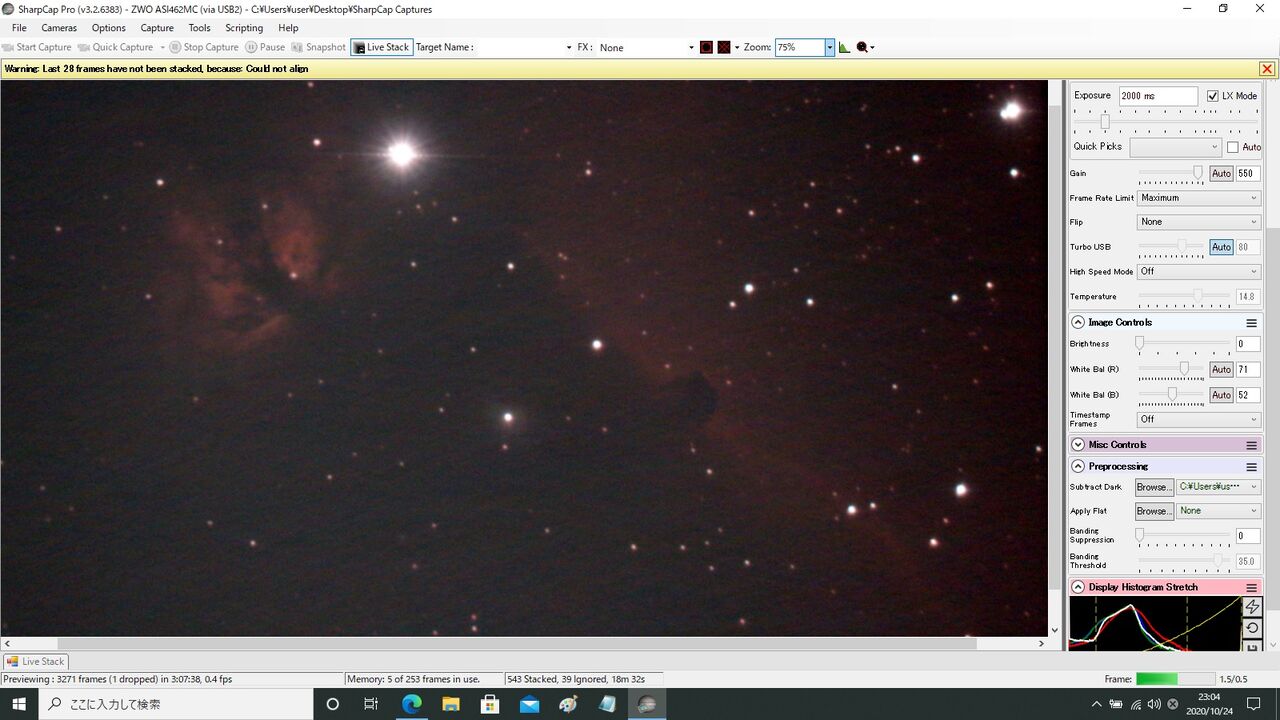Click Browse for Subtract Dark
The width and height of the screenshot is (1280, 720).
coord(1153,487)
